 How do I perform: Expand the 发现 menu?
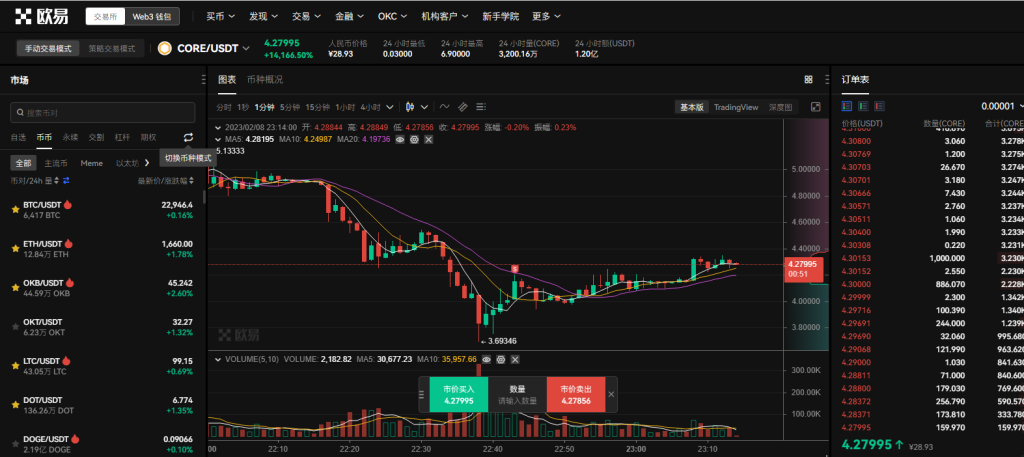coord(263,16)
